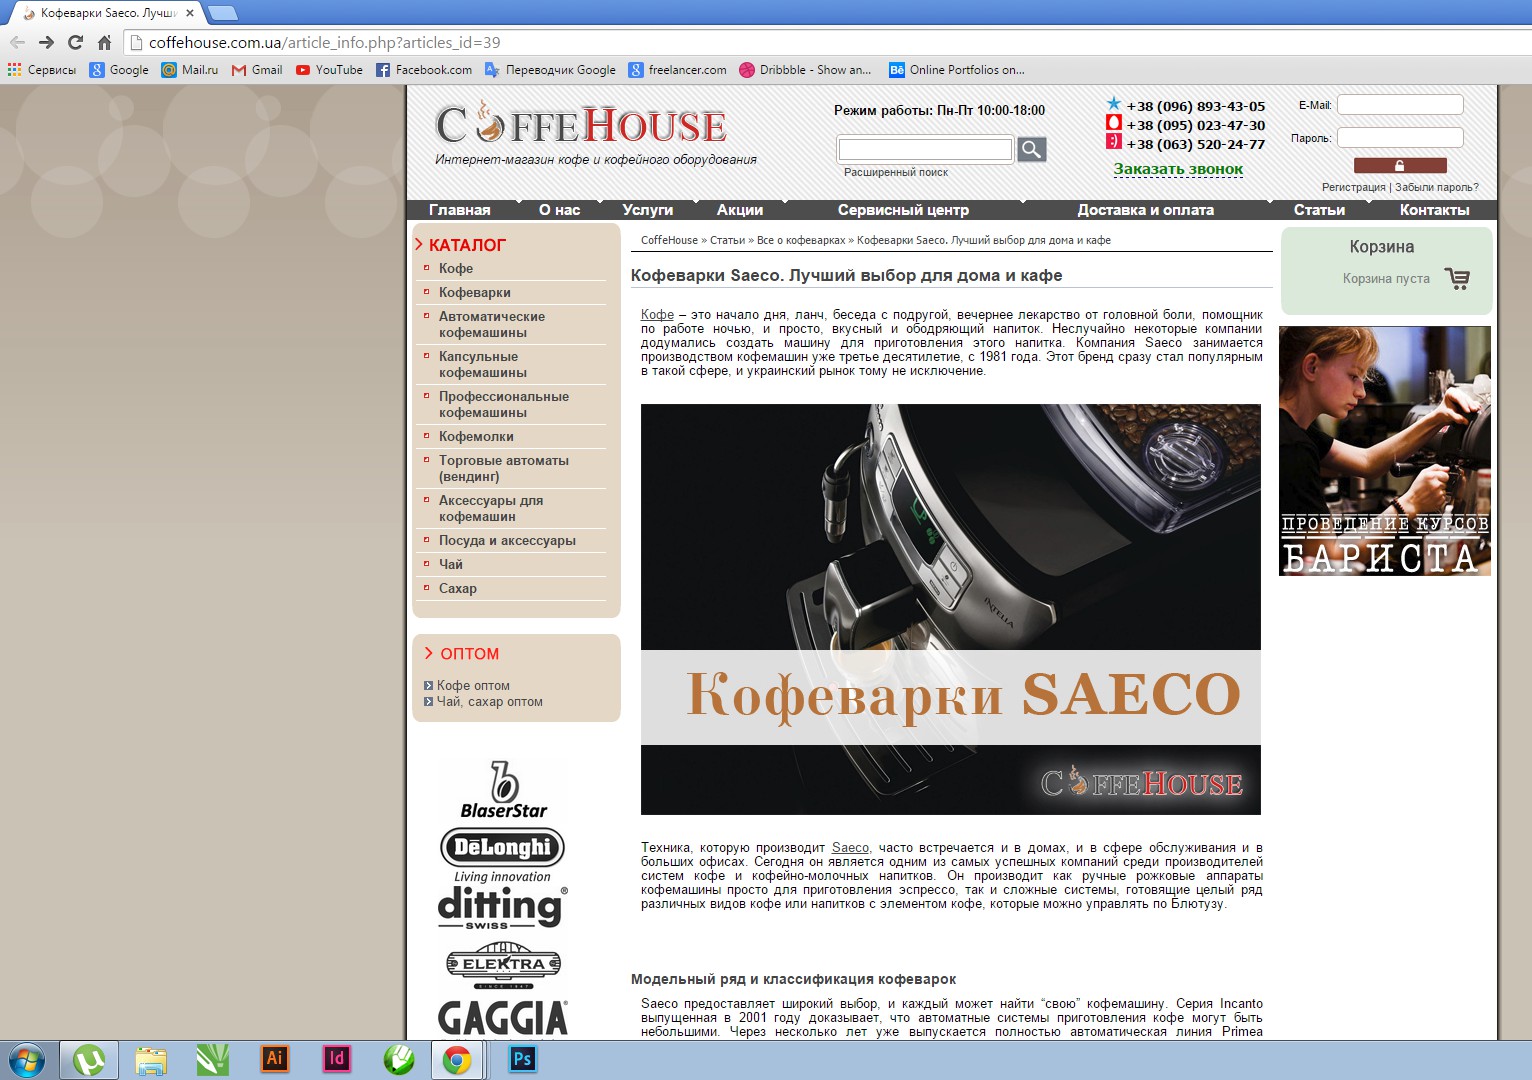Select Кофемолки in the catalog

(x=476, y=436)
